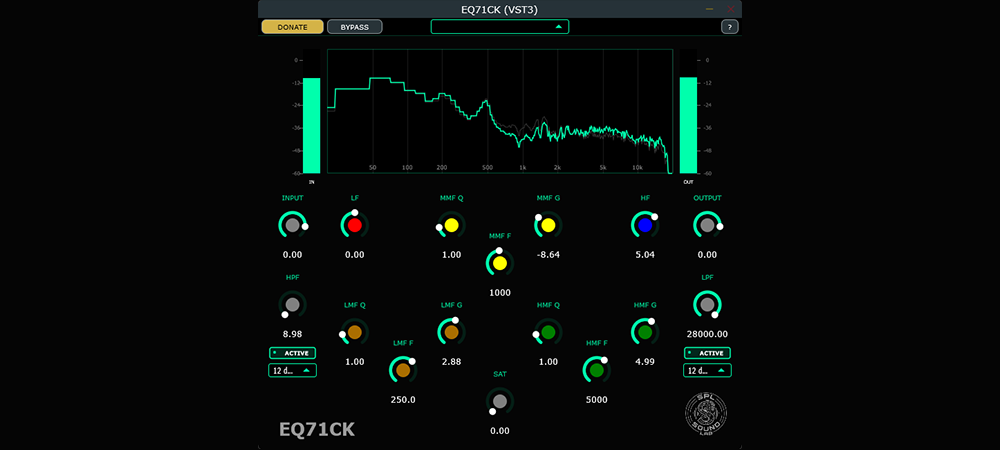Click the green HMF Q knob
1000x450 pixels.
548,332
